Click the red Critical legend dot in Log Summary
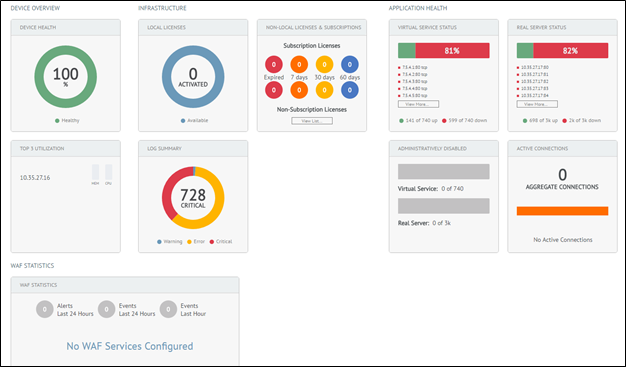This screenshot has width=626, height=367. (212, 242)
